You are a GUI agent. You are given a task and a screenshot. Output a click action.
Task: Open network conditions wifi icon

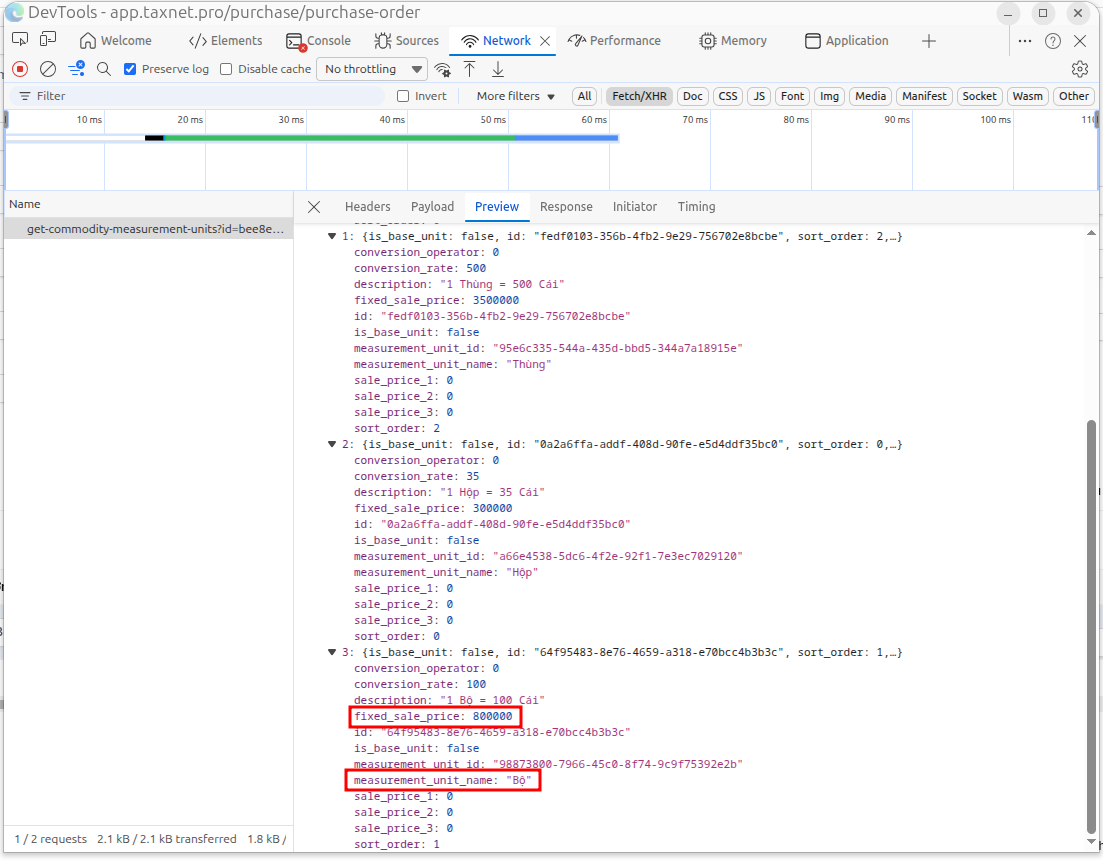pyautogui.click(x=442, y=69)
